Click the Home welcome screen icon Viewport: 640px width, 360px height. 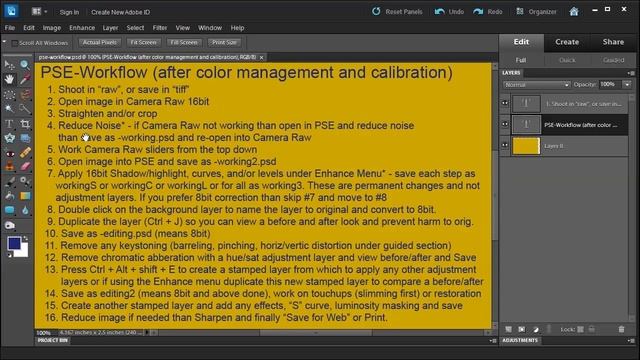[574, 11]
